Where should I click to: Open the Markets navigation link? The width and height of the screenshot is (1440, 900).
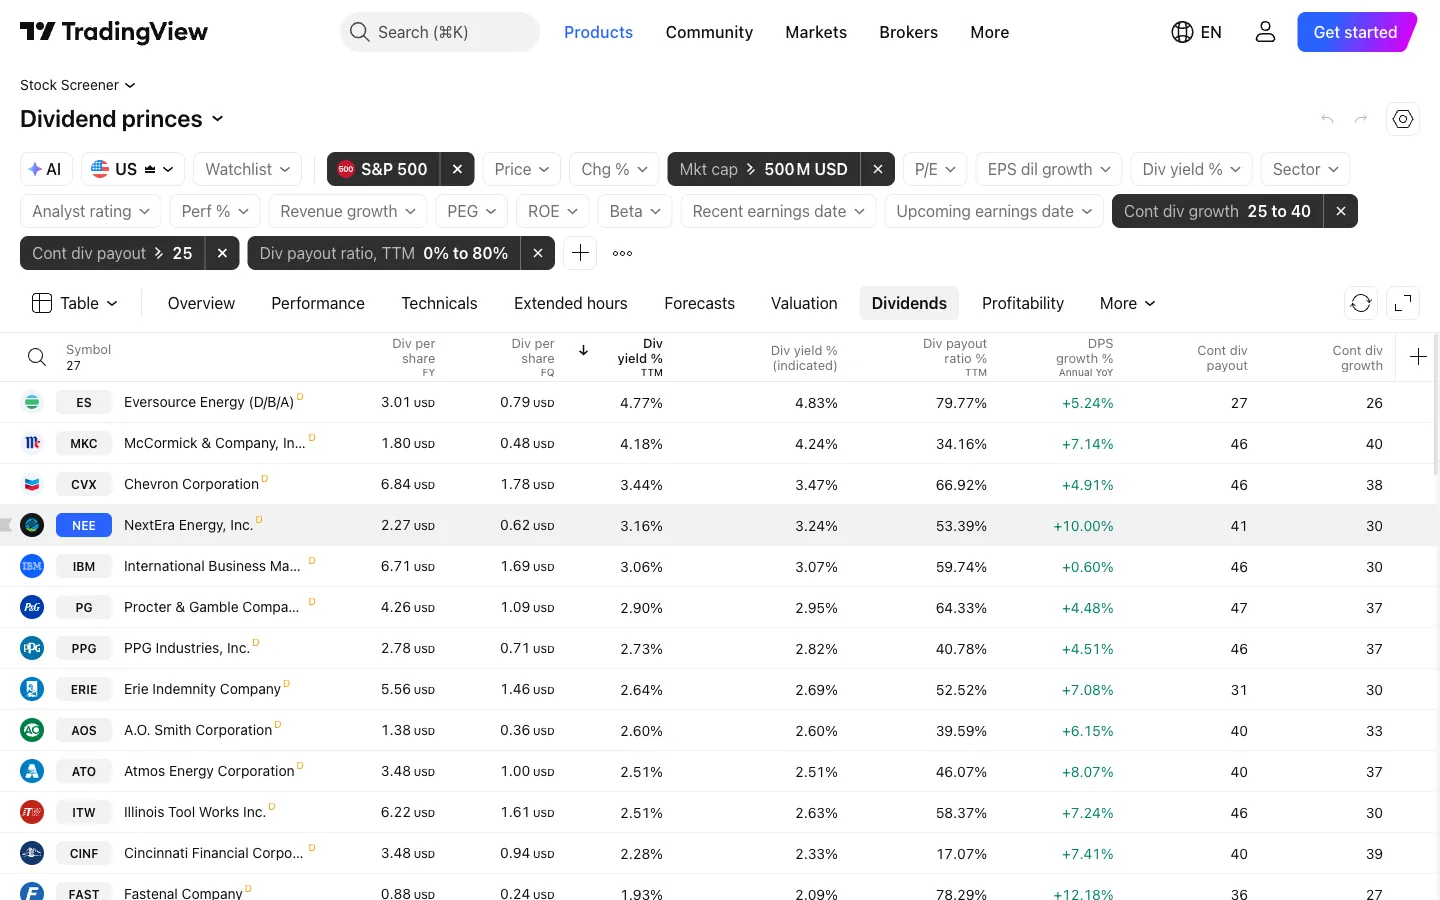coord(816,32)
